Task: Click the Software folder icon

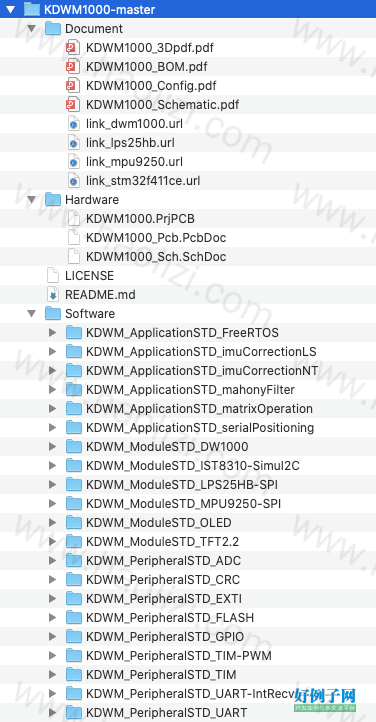Action: tap(53, 314)
